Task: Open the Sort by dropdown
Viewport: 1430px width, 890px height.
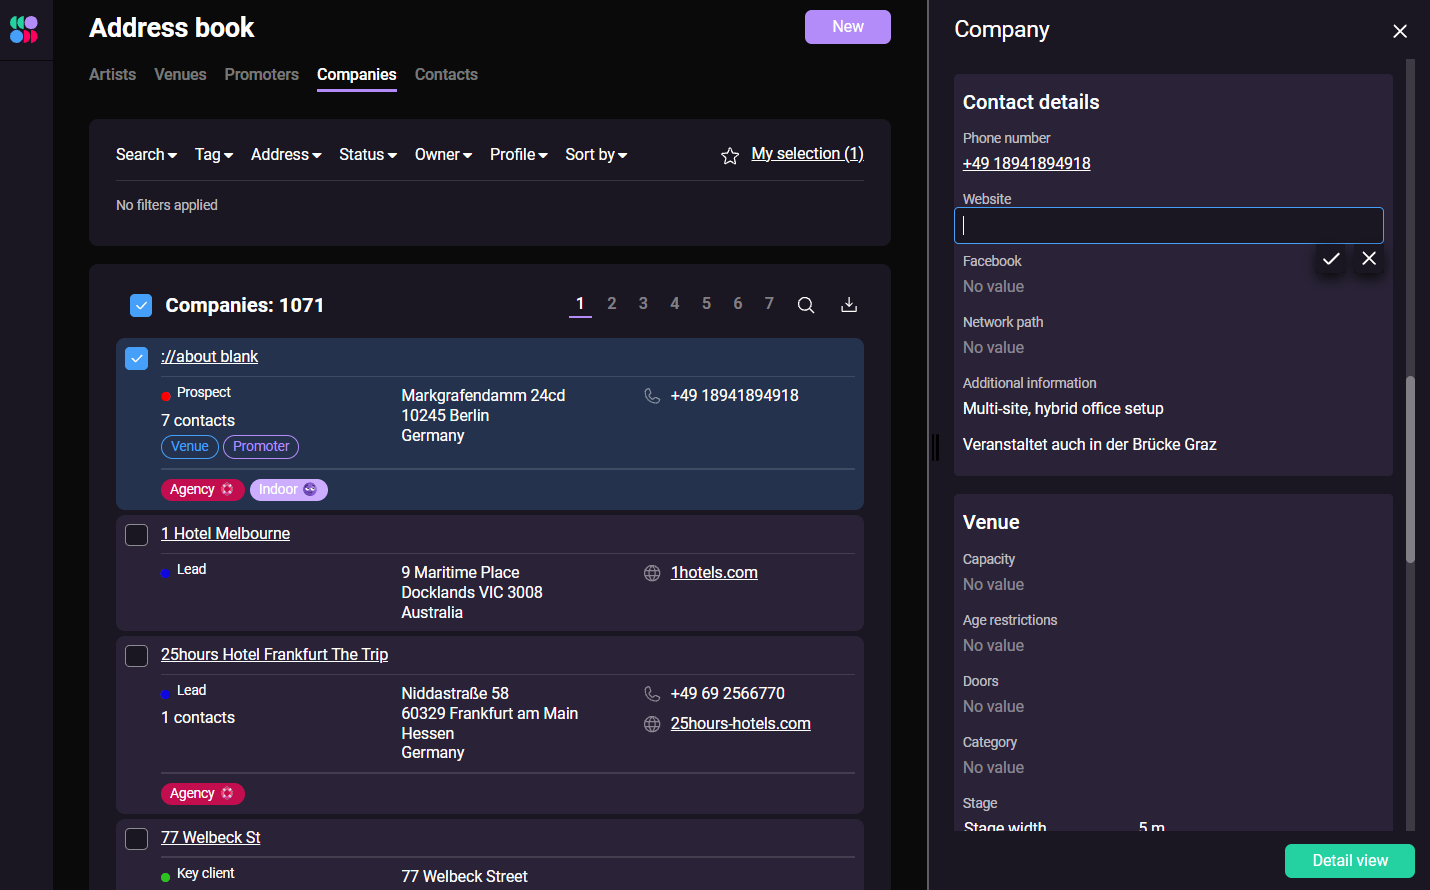Action: tap(596, 154)
